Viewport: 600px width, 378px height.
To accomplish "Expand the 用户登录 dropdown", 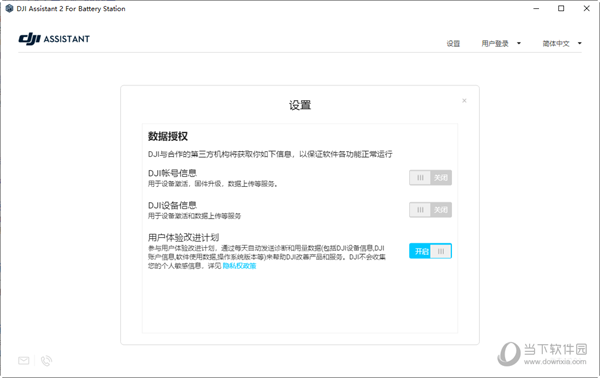I will pos(501,44).
